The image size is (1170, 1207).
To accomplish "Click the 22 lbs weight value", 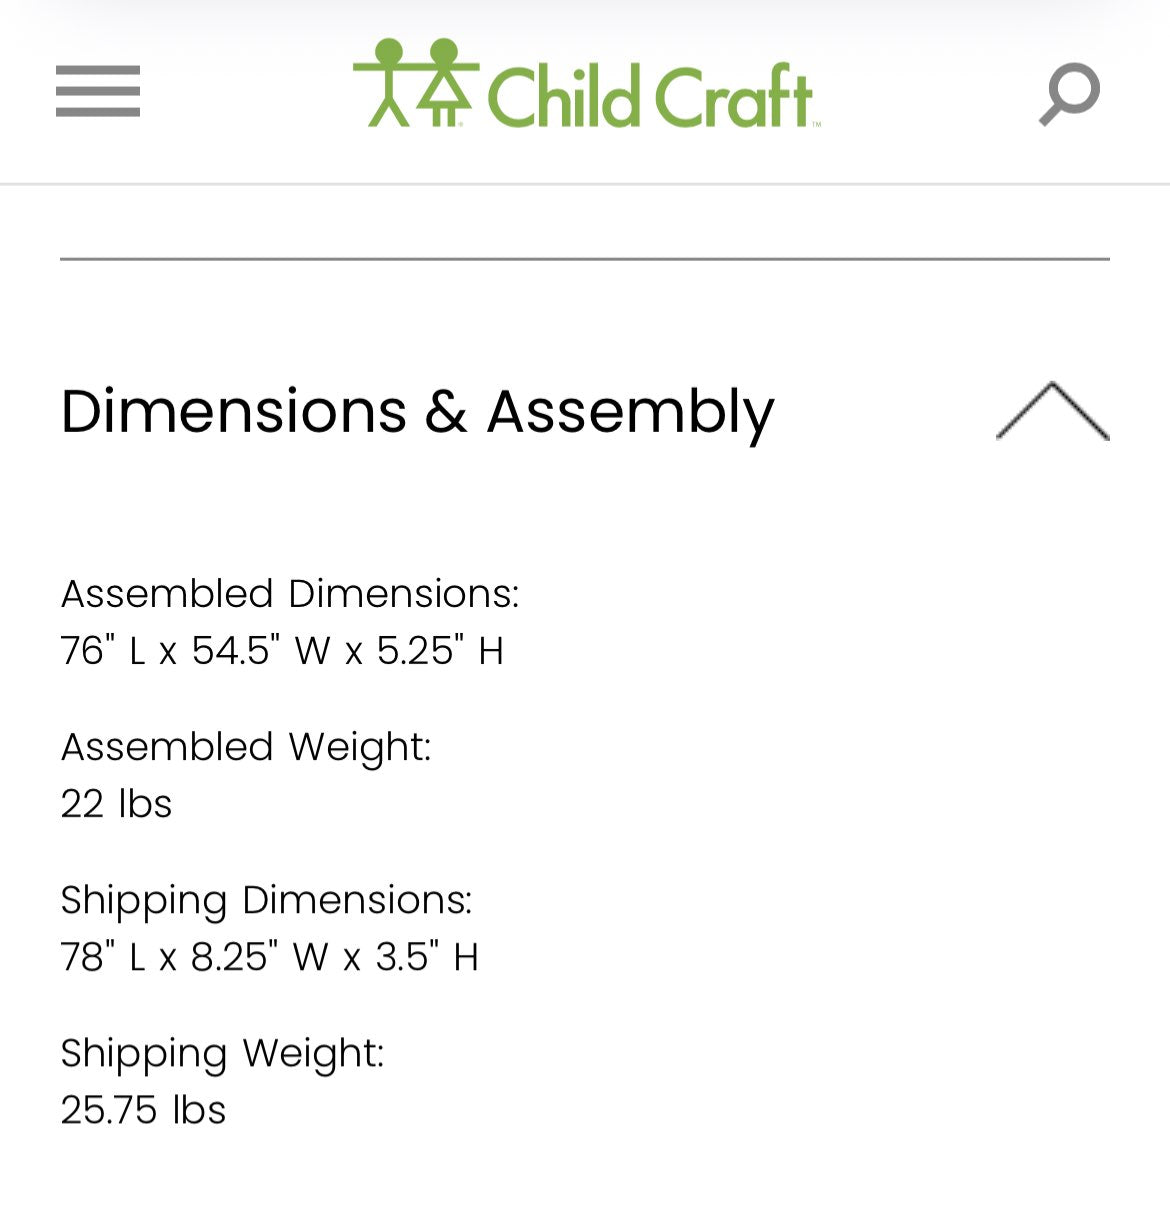I will coord(116,804).
